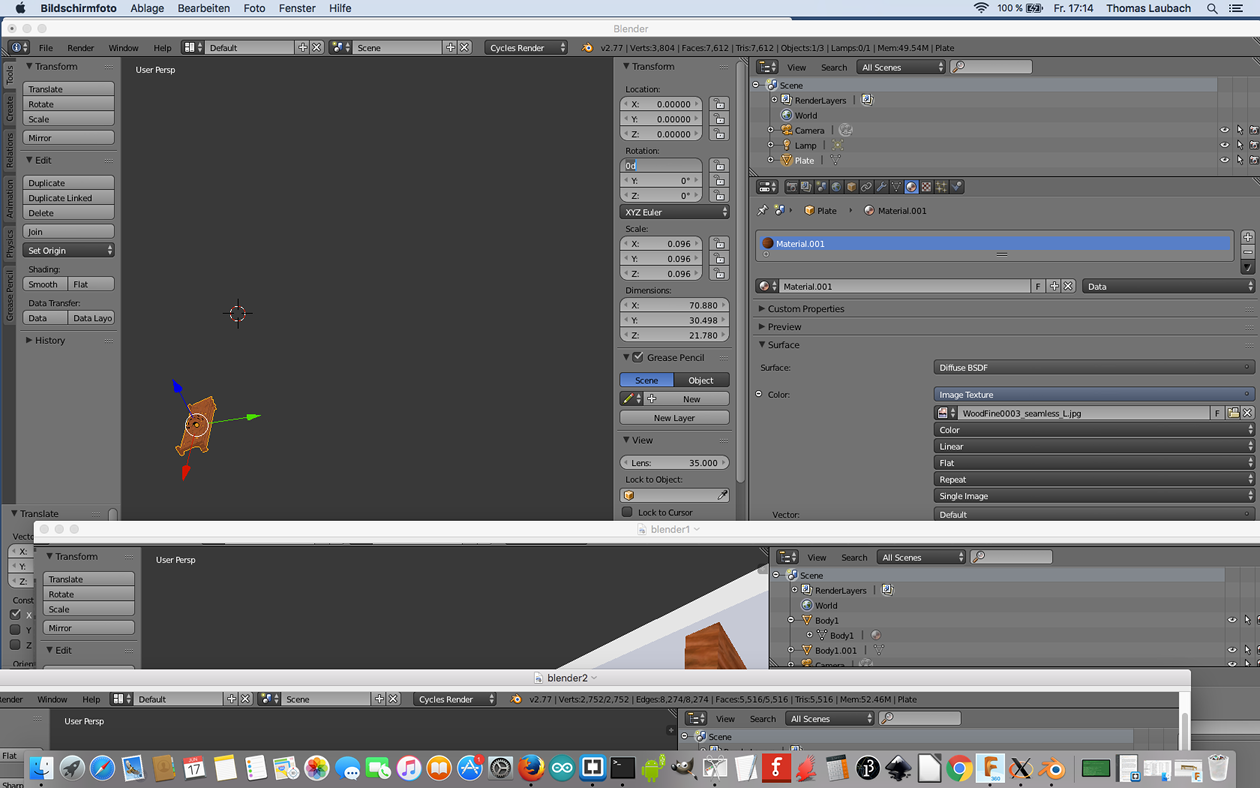
Task: Adjust the Lens 35.000 value field
Action: (674, 463)
